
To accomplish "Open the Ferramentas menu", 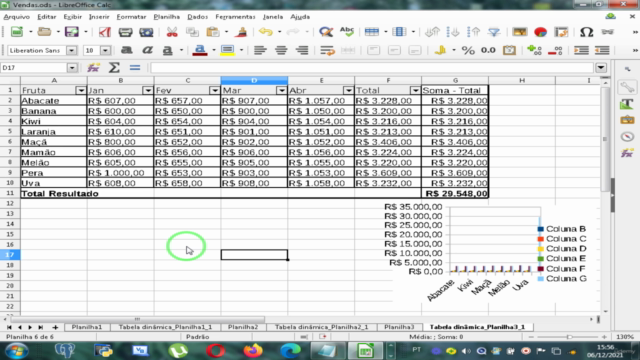I will (x=236, y=17).
